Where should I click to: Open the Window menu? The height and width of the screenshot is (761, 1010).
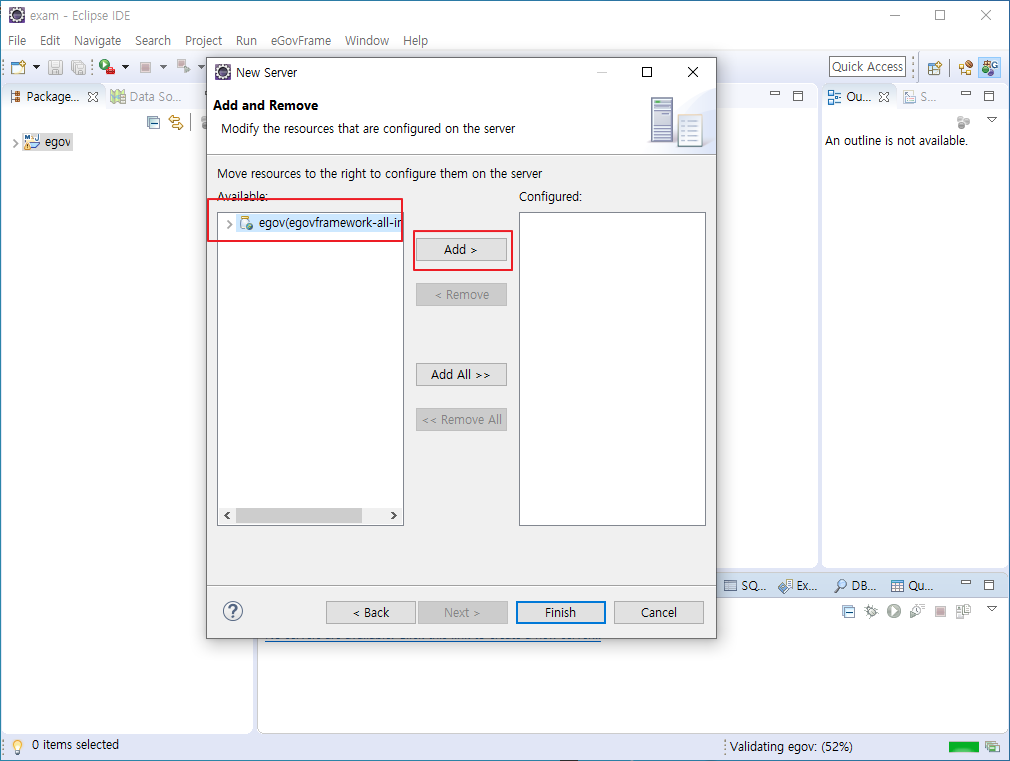pyautogui.click(x=367, y=41)
